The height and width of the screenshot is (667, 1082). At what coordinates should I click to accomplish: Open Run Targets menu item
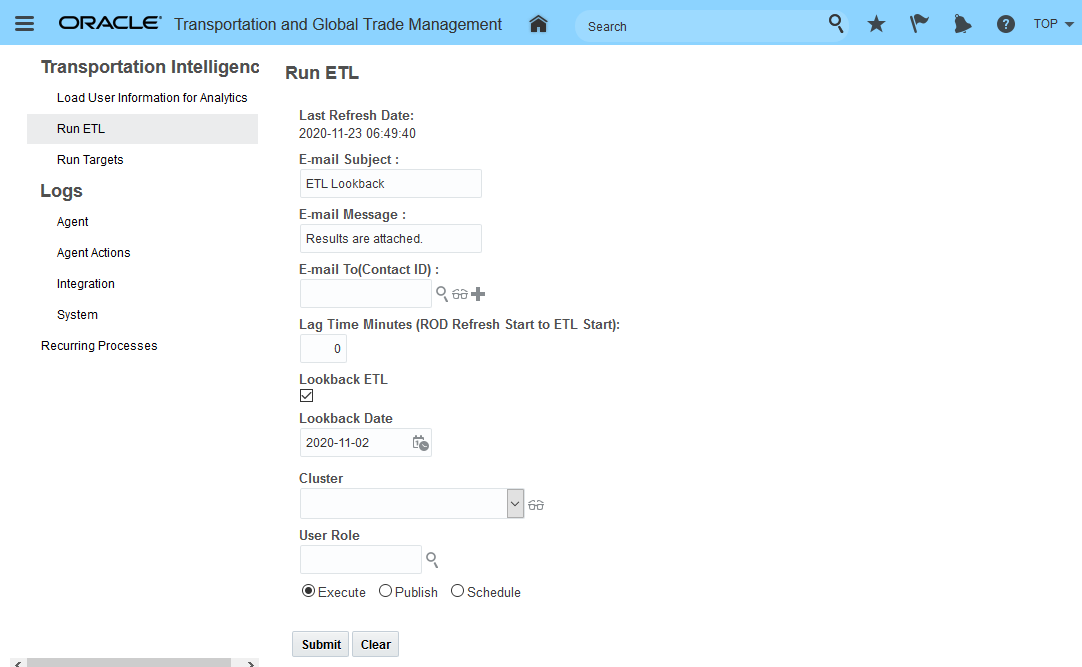coord(90,159)
